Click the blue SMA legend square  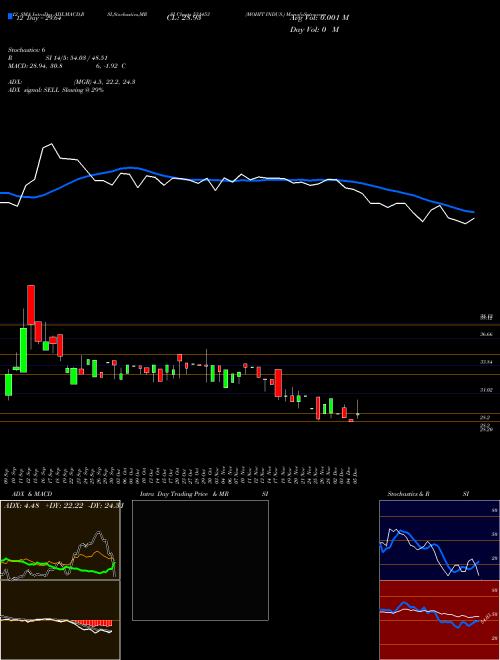pos(10,17)
